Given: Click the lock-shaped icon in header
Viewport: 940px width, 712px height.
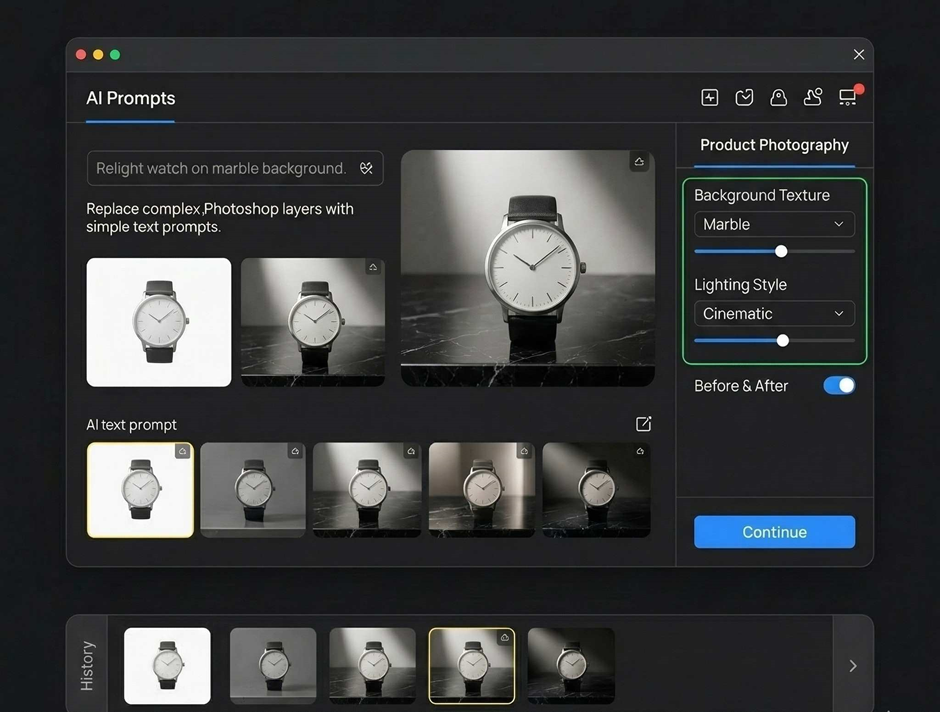Looking at the screenshot, I should click(x=778, y=97).
